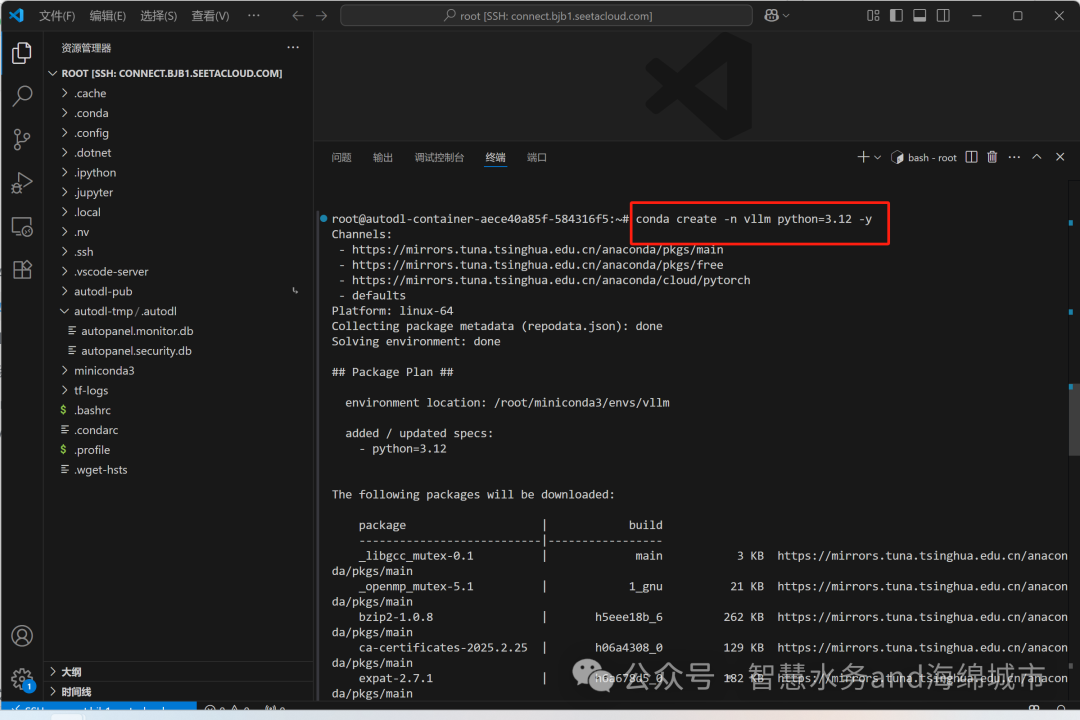Image resolution: width=1080 pixels, height=720 pixels.
Task: Open the Source Control view
Action: 22,140
